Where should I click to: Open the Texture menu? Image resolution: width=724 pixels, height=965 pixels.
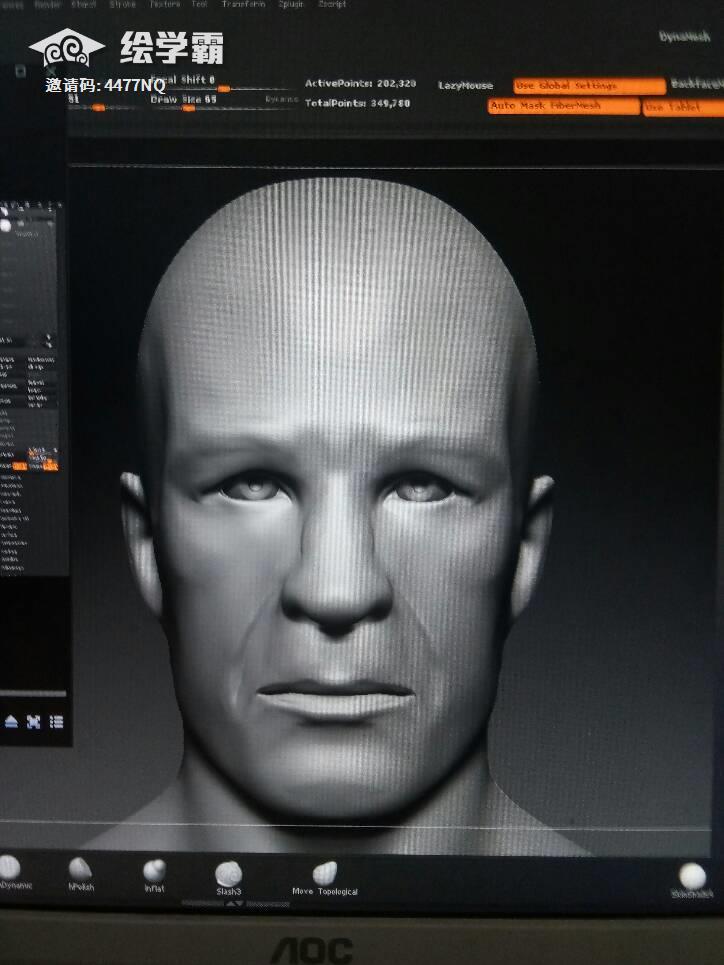click(x=165, y=4)
